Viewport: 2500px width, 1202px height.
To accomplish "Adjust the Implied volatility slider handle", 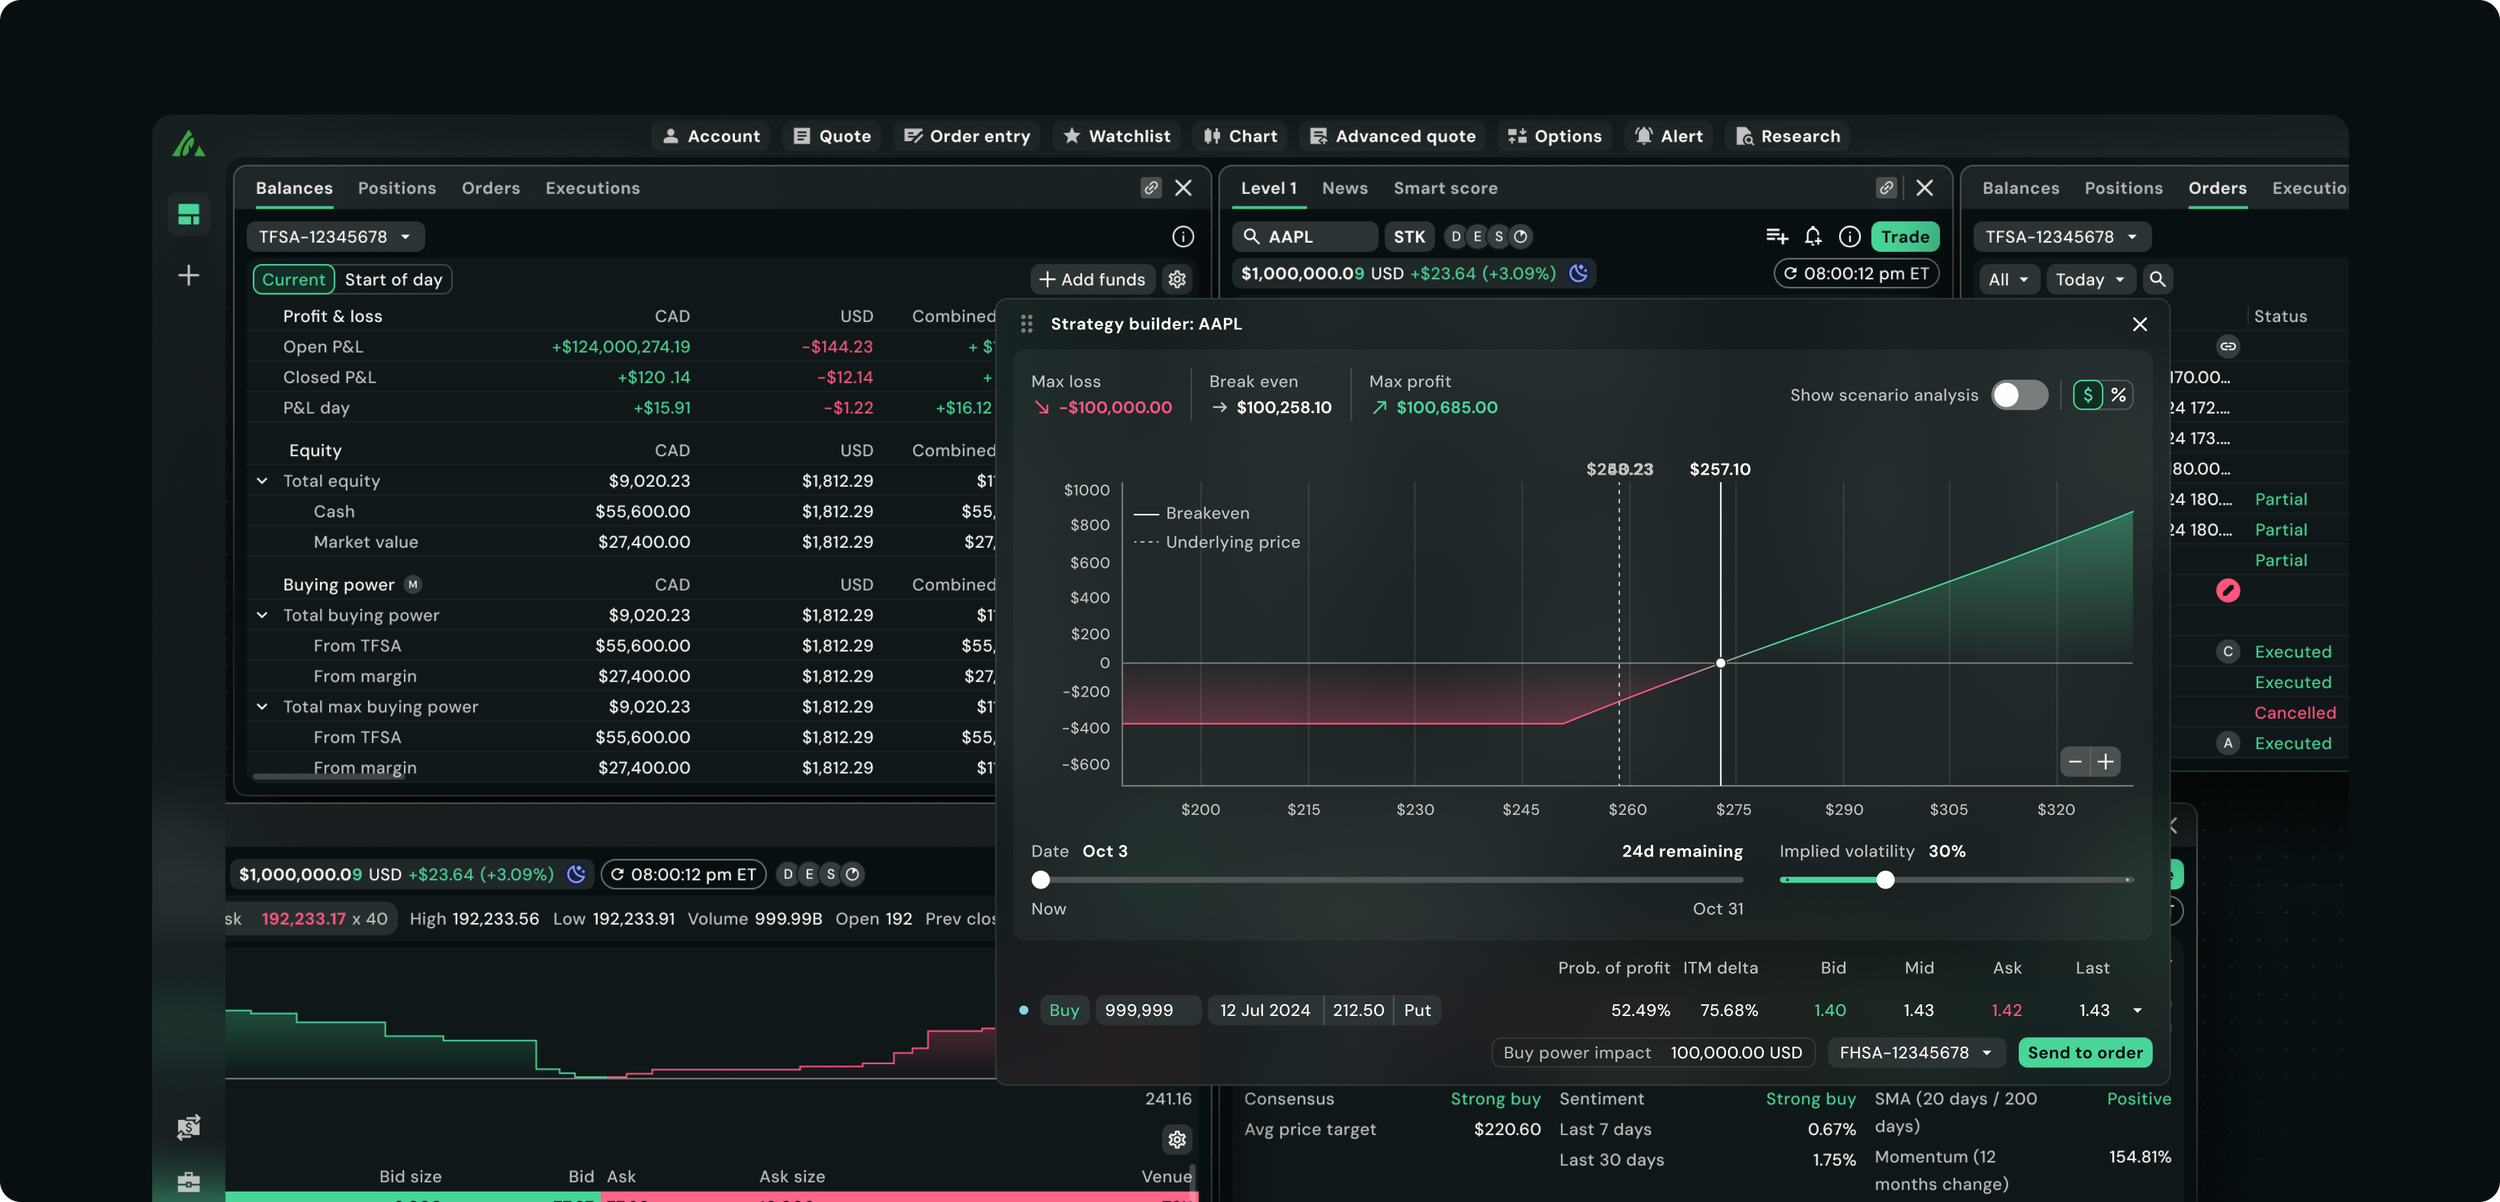I will (x=1885, y=880).
